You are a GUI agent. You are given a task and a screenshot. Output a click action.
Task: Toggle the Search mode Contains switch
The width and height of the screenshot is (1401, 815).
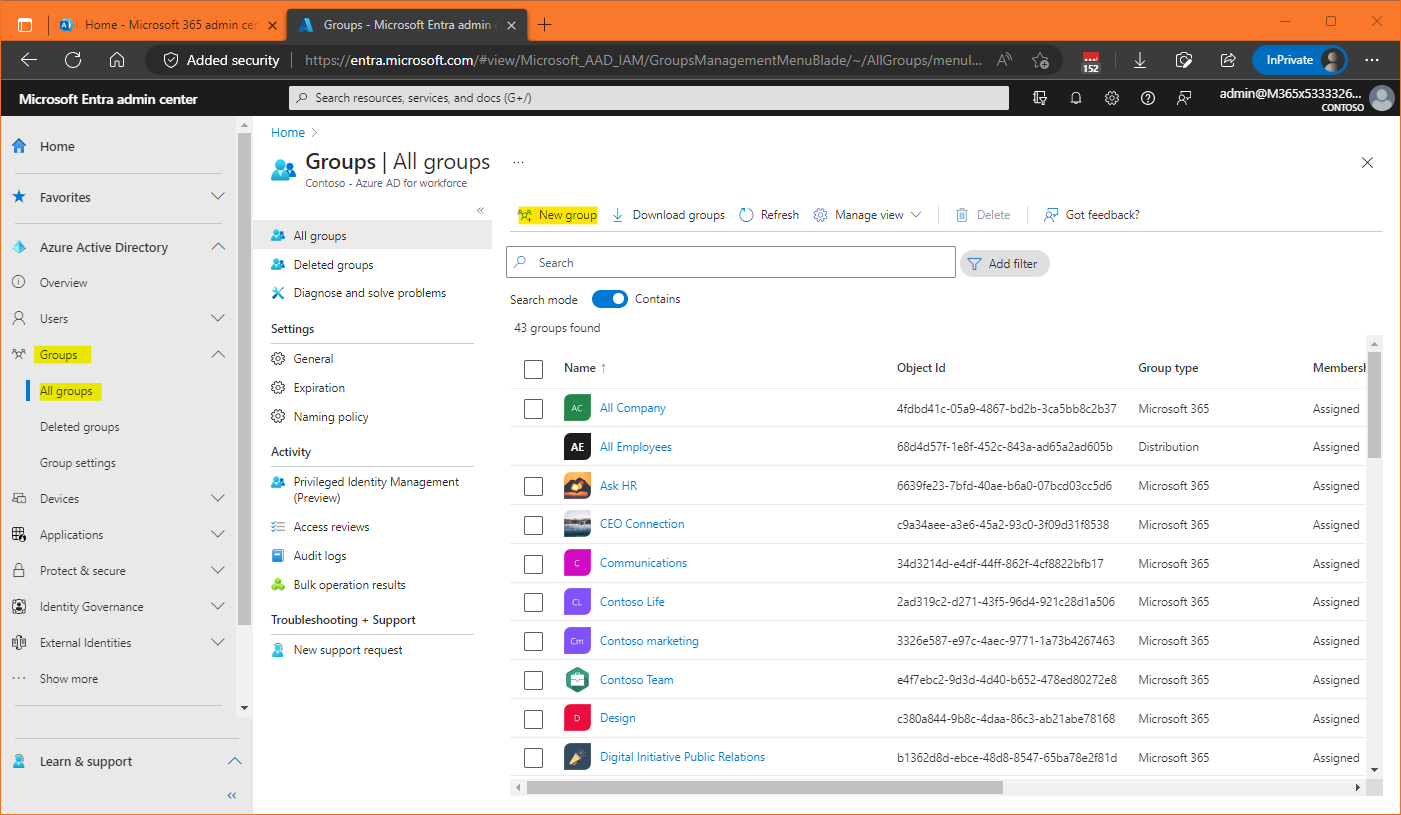click(609, 299)
